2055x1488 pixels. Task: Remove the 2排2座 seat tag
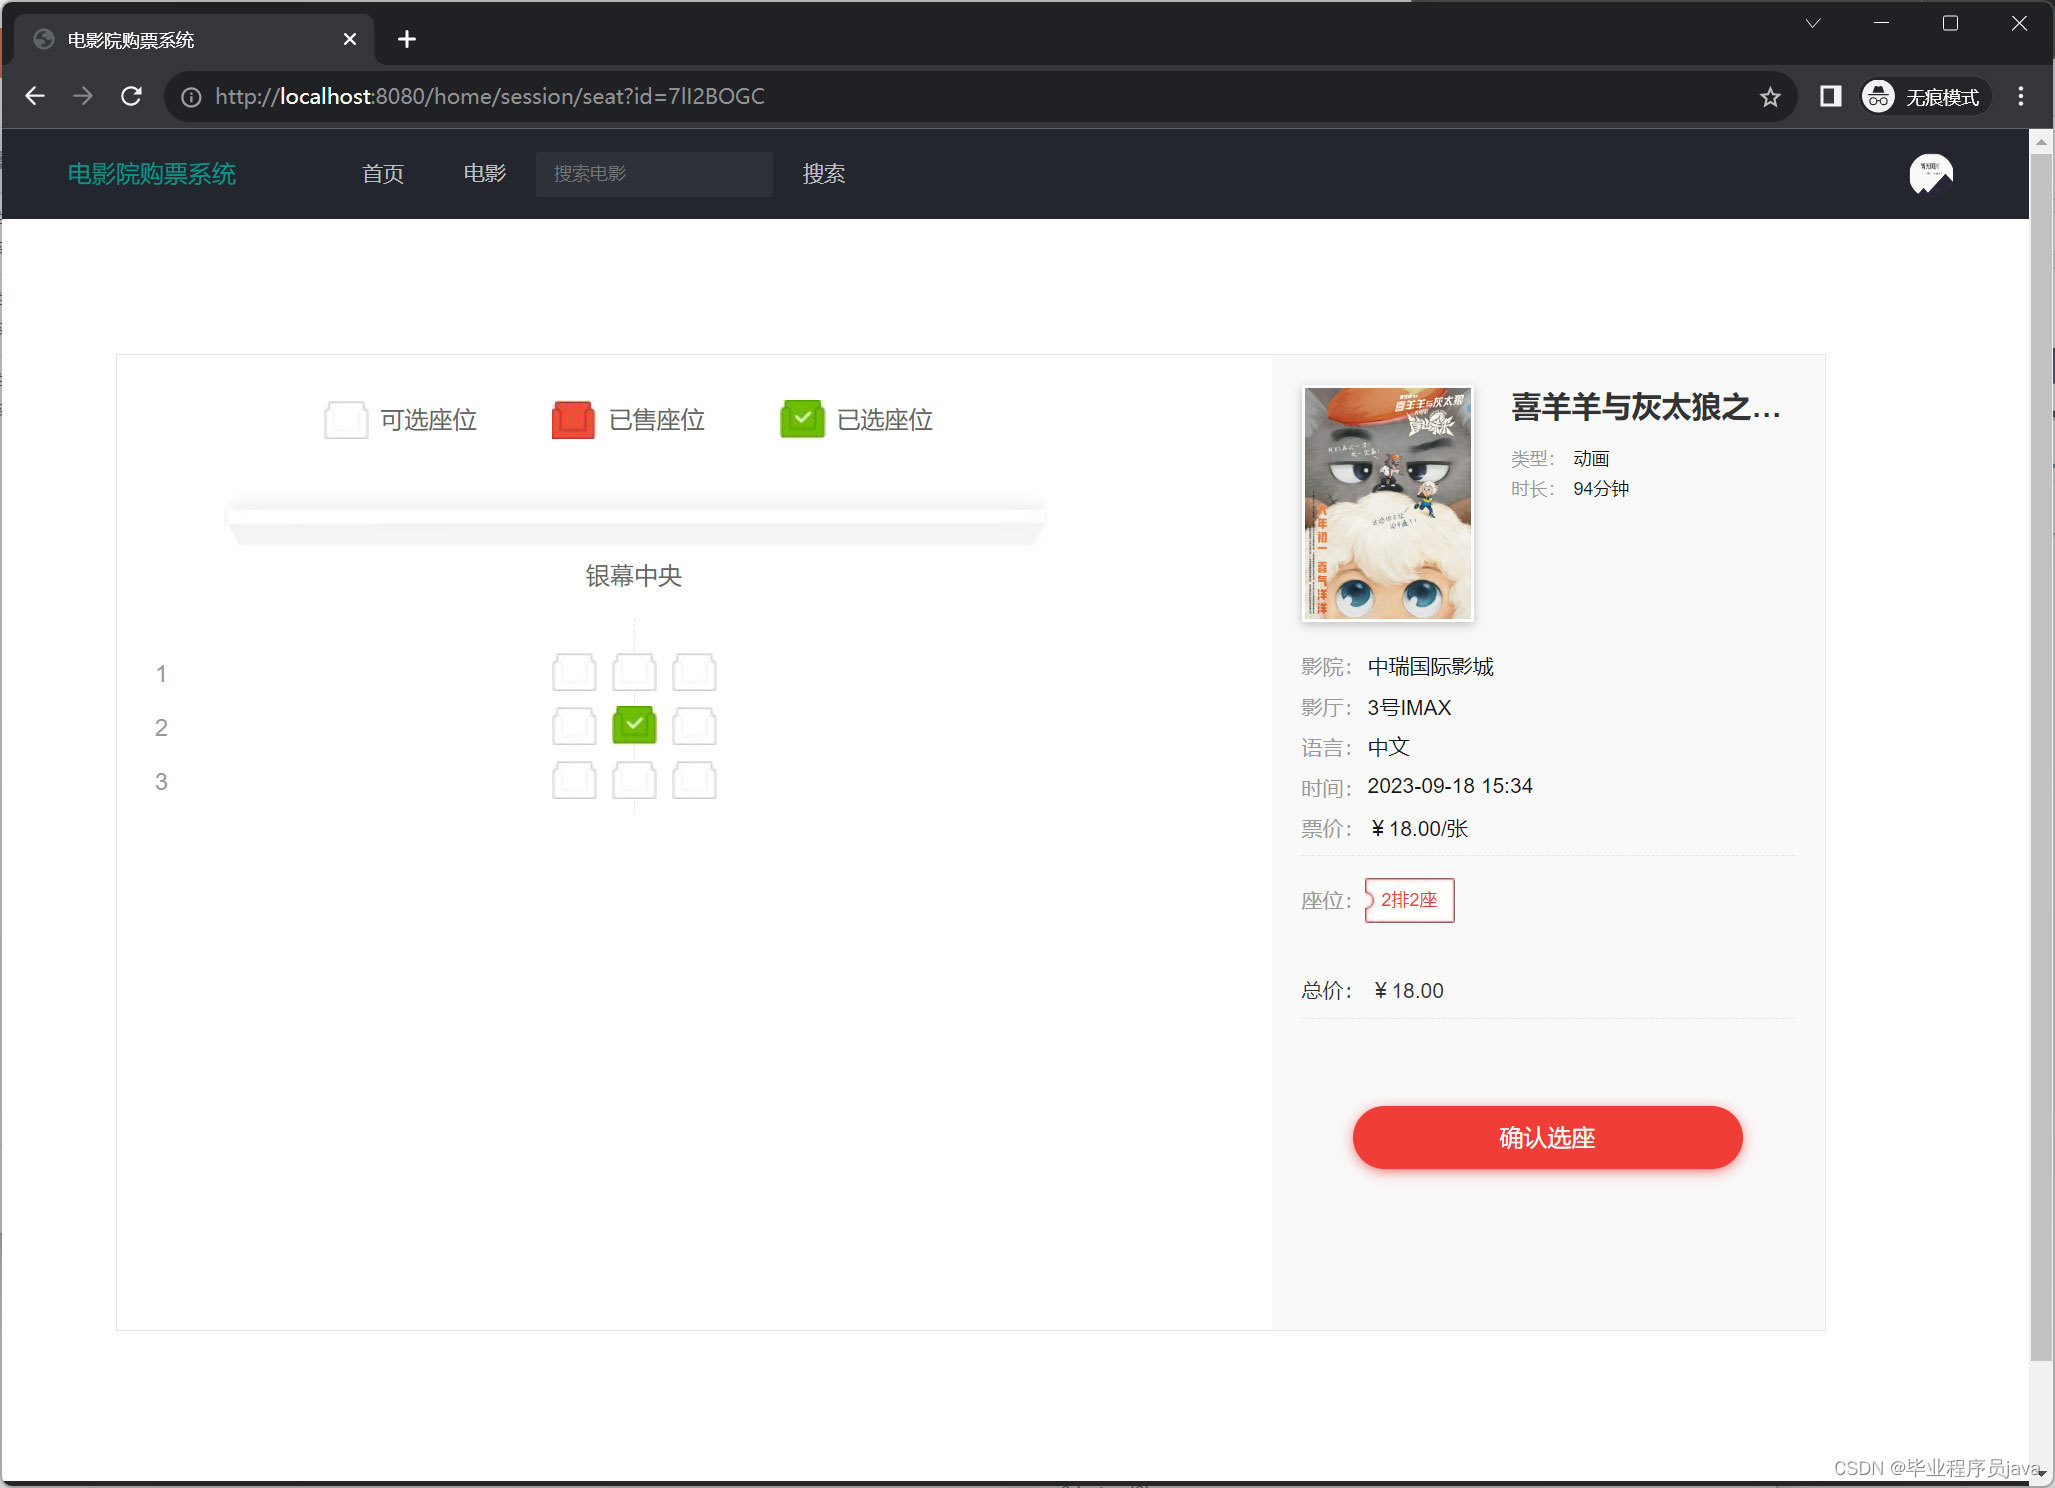click(x=1409, y=900)
